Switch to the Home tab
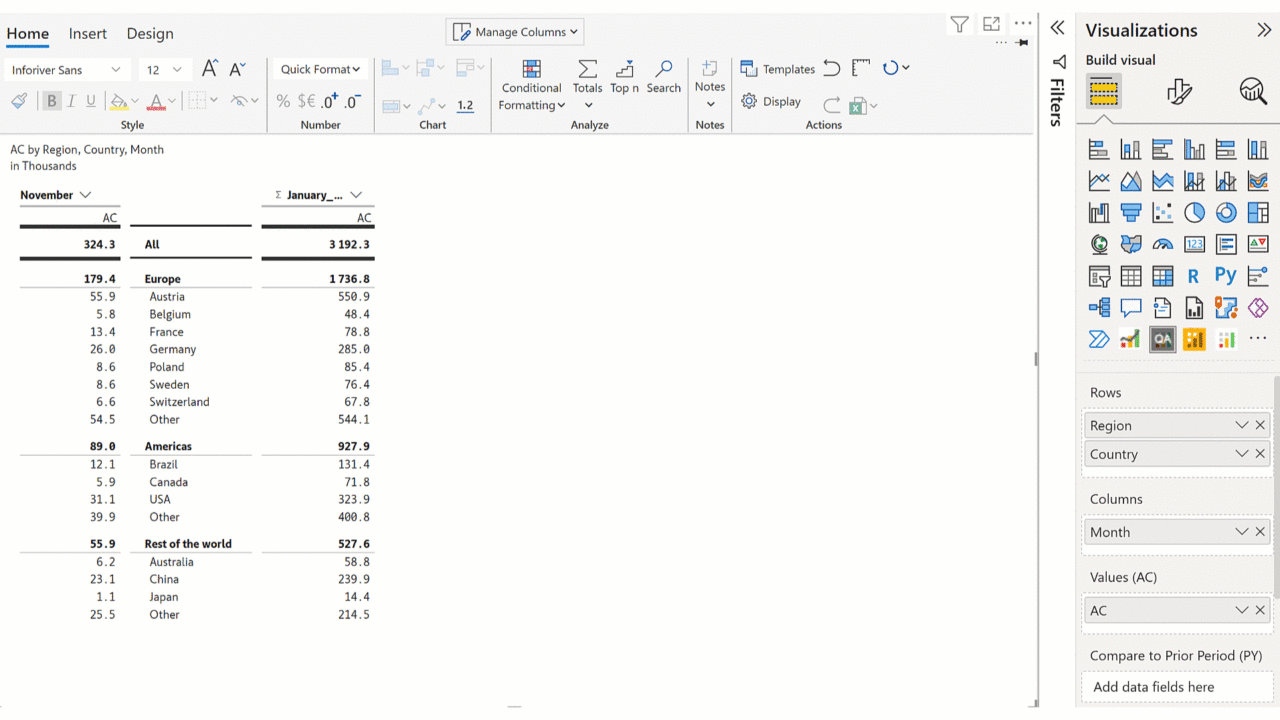 28,33
